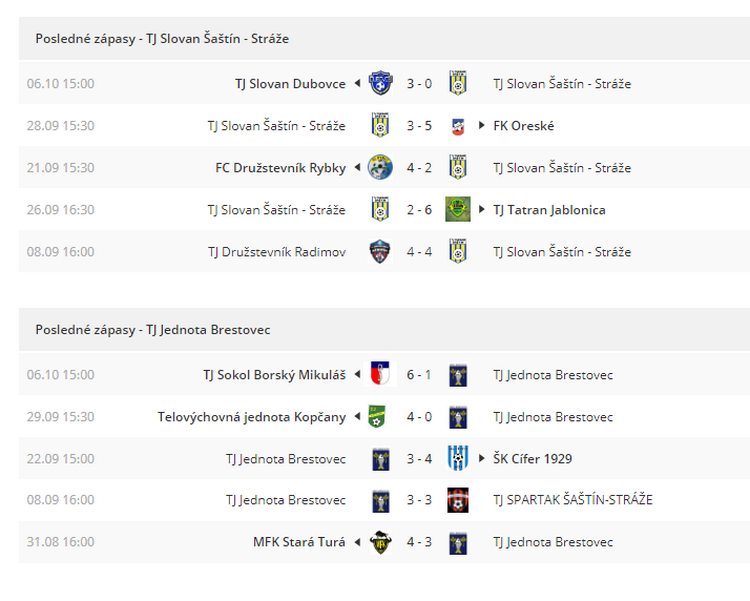Click the TJ Slovan Dubovce club crest
The height and width of the screenshot is (601, 750).
coord(381,83)
